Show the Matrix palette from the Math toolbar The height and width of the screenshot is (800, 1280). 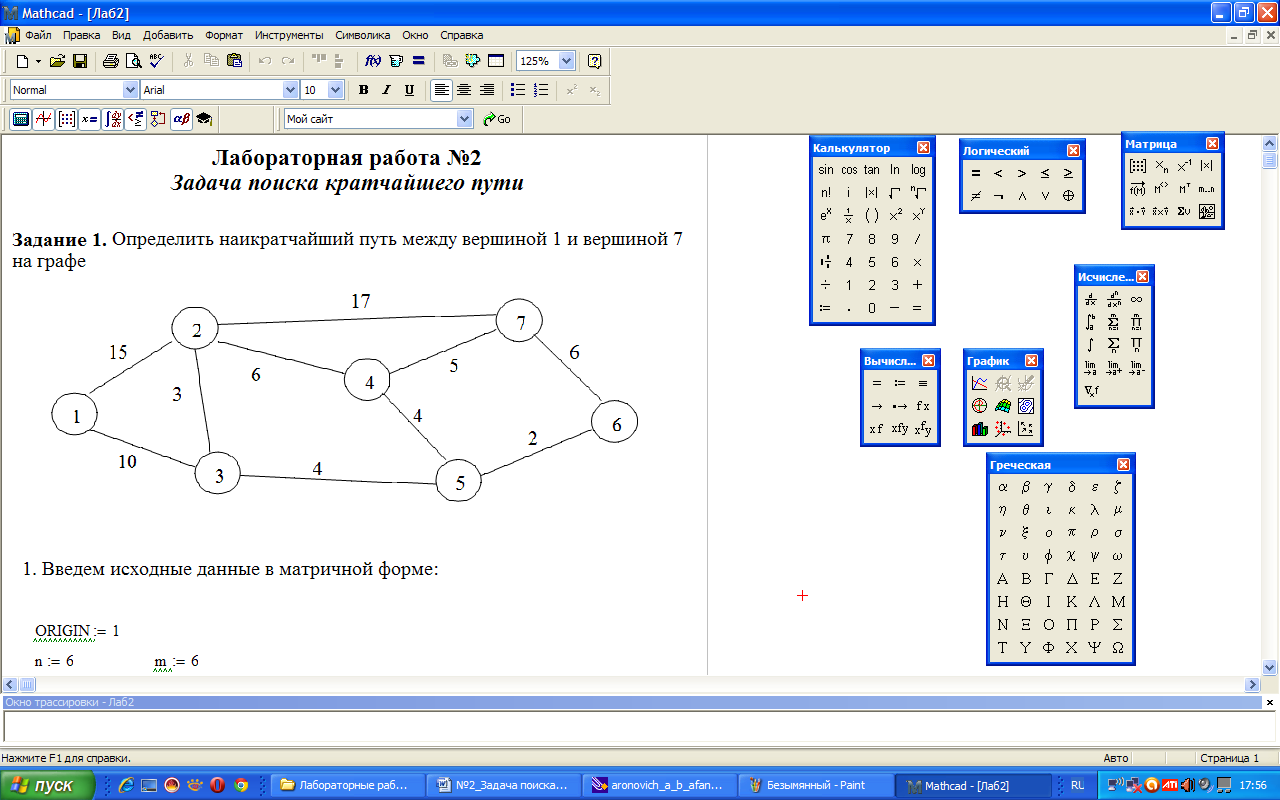tap(66, 119)
